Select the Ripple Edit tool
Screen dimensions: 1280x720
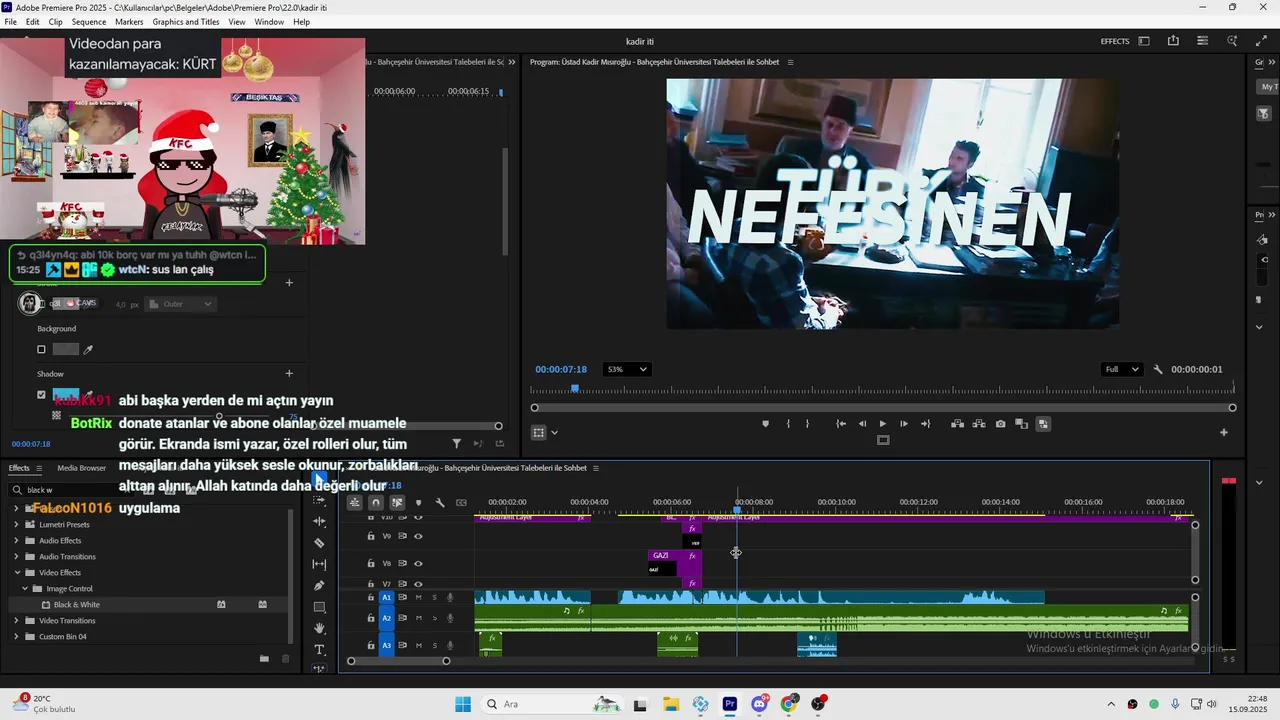point(320,521)
